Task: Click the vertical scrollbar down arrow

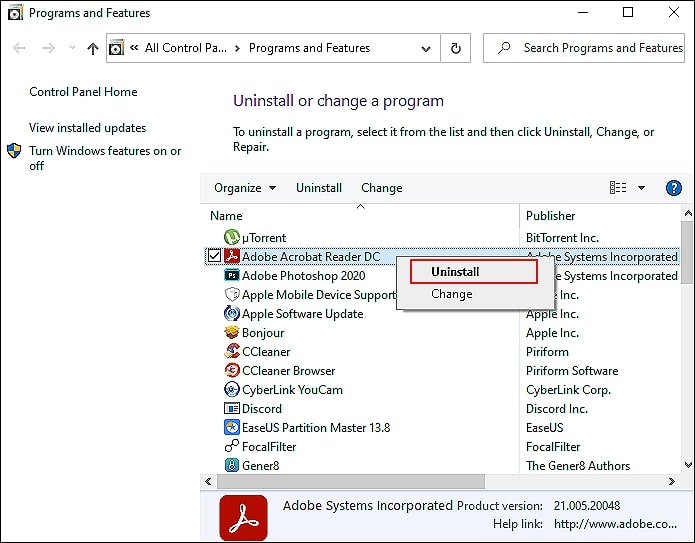Action: [688, 465]
